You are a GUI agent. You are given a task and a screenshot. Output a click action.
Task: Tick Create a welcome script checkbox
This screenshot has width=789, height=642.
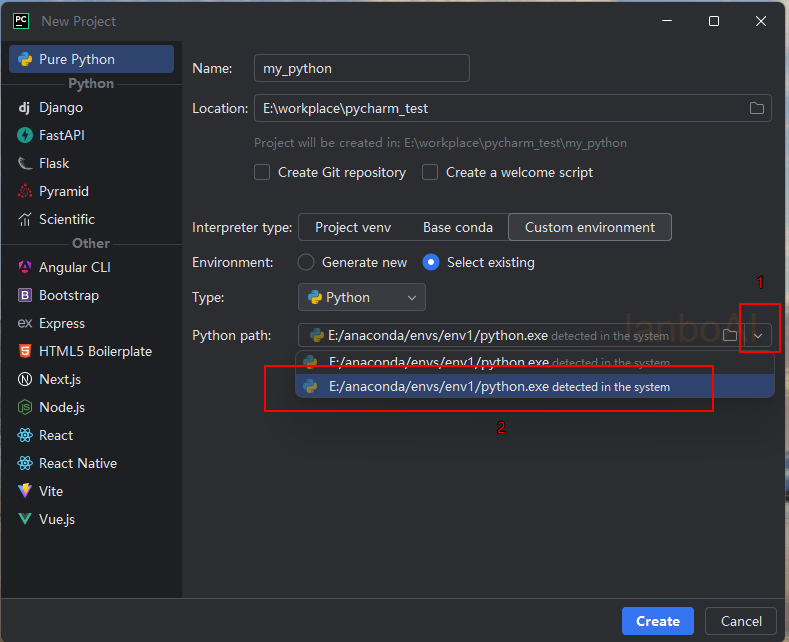[430, 172]
